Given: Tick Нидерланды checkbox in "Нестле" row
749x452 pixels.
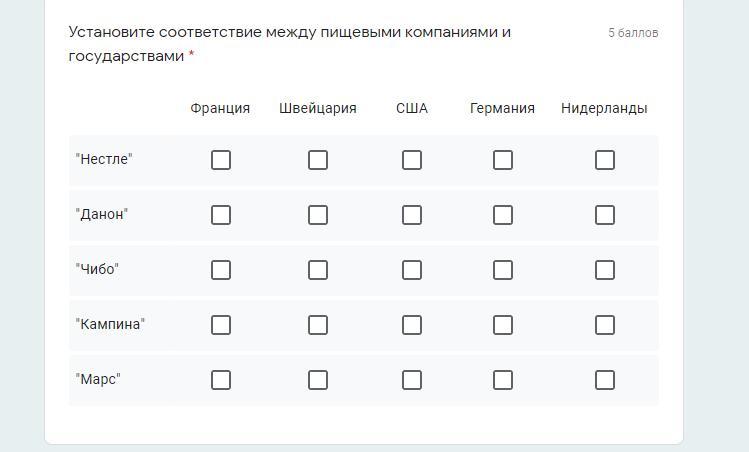Looking at the screenshot, I should click(605, 160).
